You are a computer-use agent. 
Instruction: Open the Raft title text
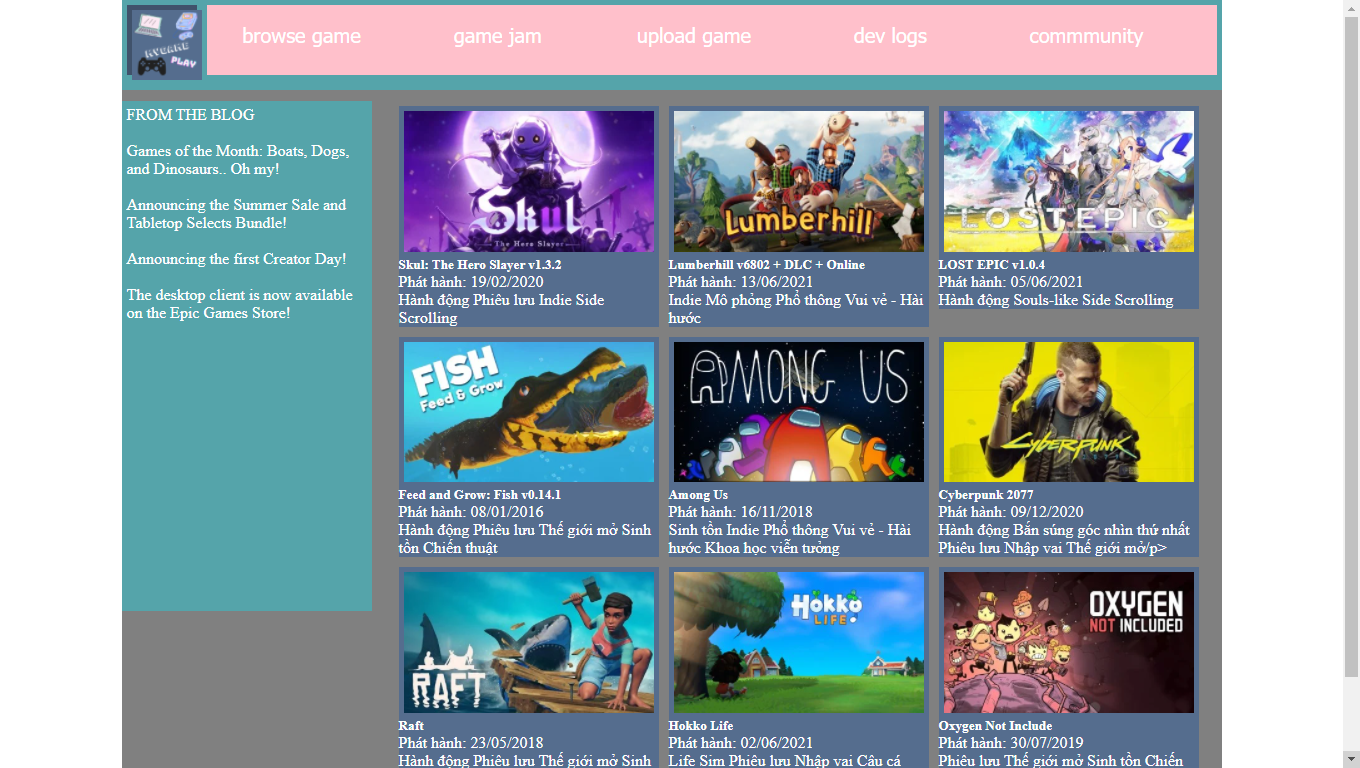tap(411, 726)
